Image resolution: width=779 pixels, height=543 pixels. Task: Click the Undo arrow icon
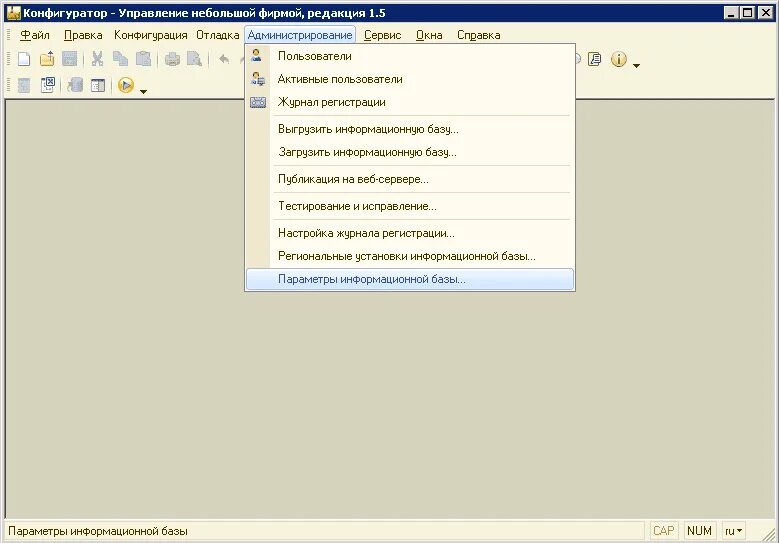(x=224, y=59)
